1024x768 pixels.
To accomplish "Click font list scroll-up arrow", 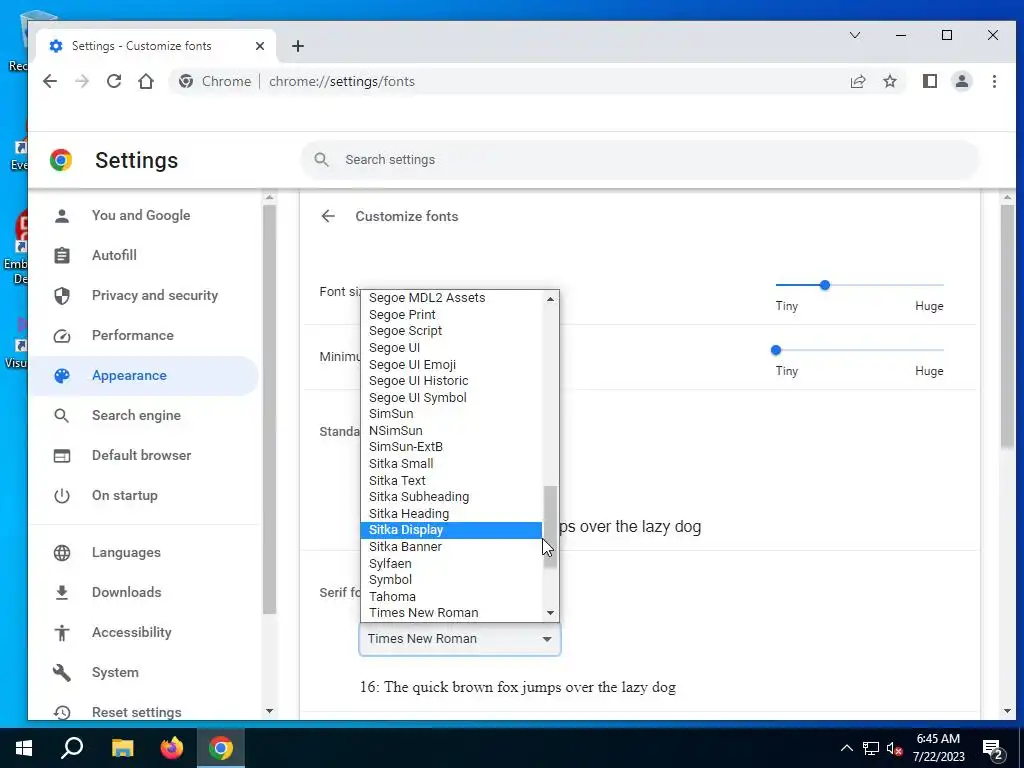I will tap(551, 298).
